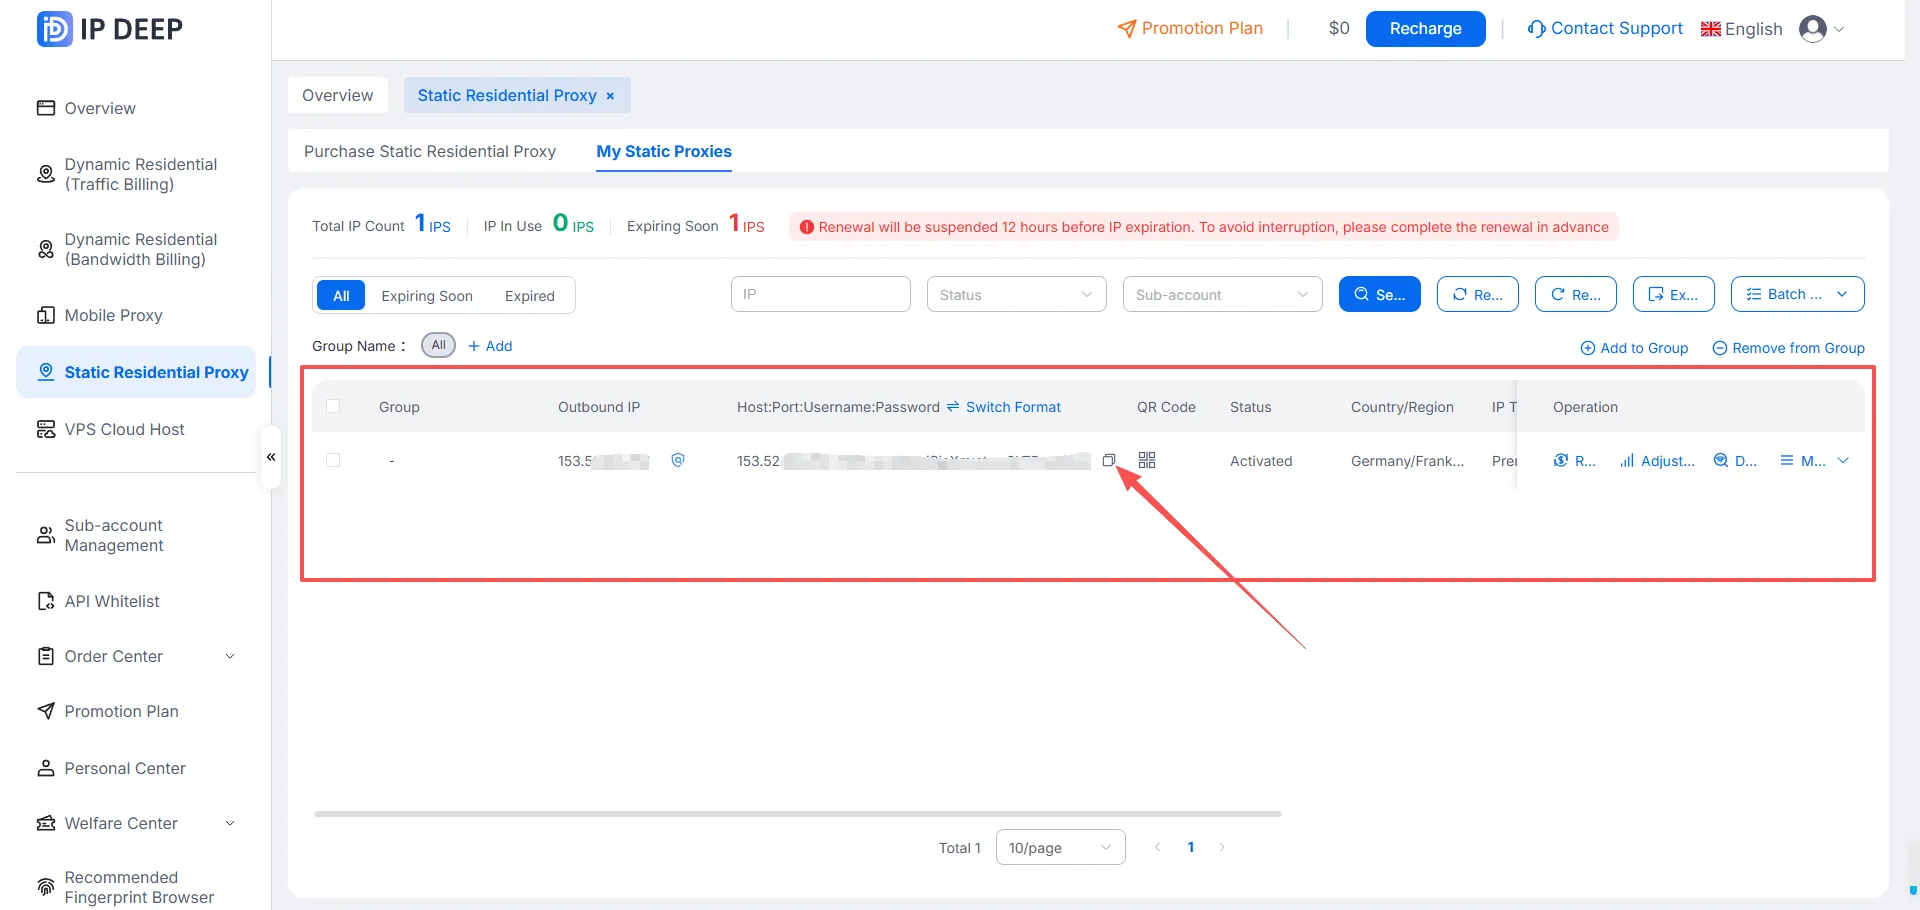
Task: Open Adjust bandwidth operation for the proxy
Action: [1657, 461]
